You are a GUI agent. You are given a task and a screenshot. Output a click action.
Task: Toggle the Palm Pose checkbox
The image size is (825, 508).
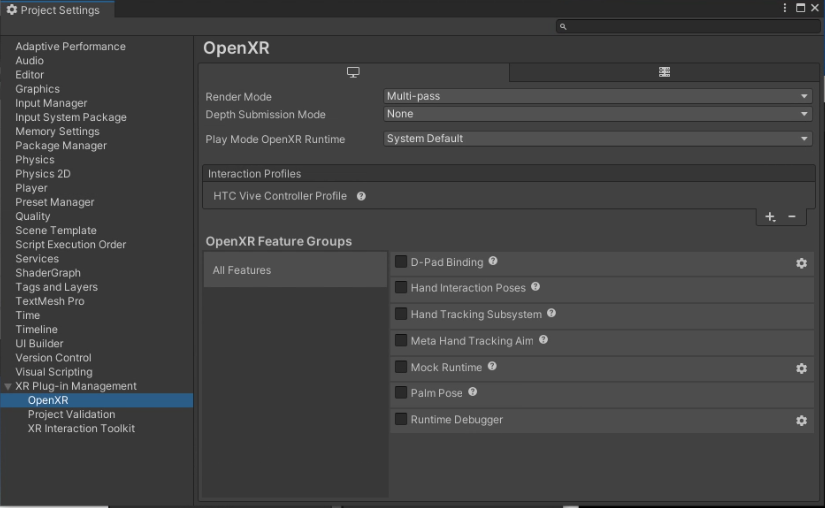point(401,393)
